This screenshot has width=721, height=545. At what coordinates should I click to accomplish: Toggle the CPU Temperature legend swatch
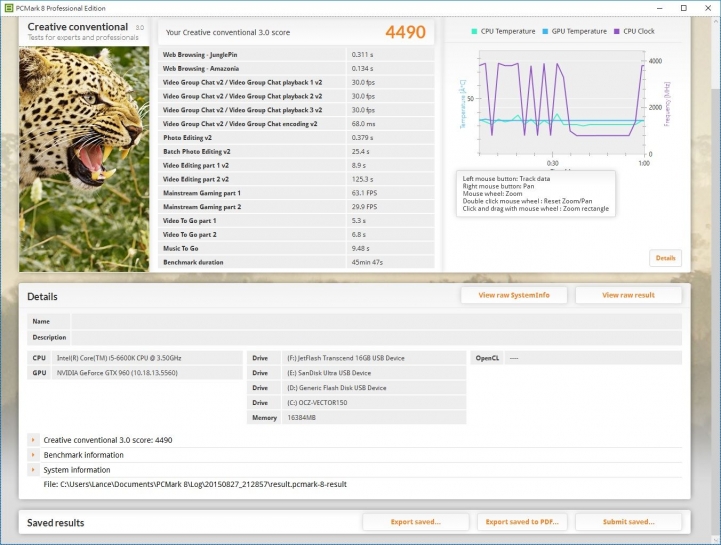pos(474,31)
